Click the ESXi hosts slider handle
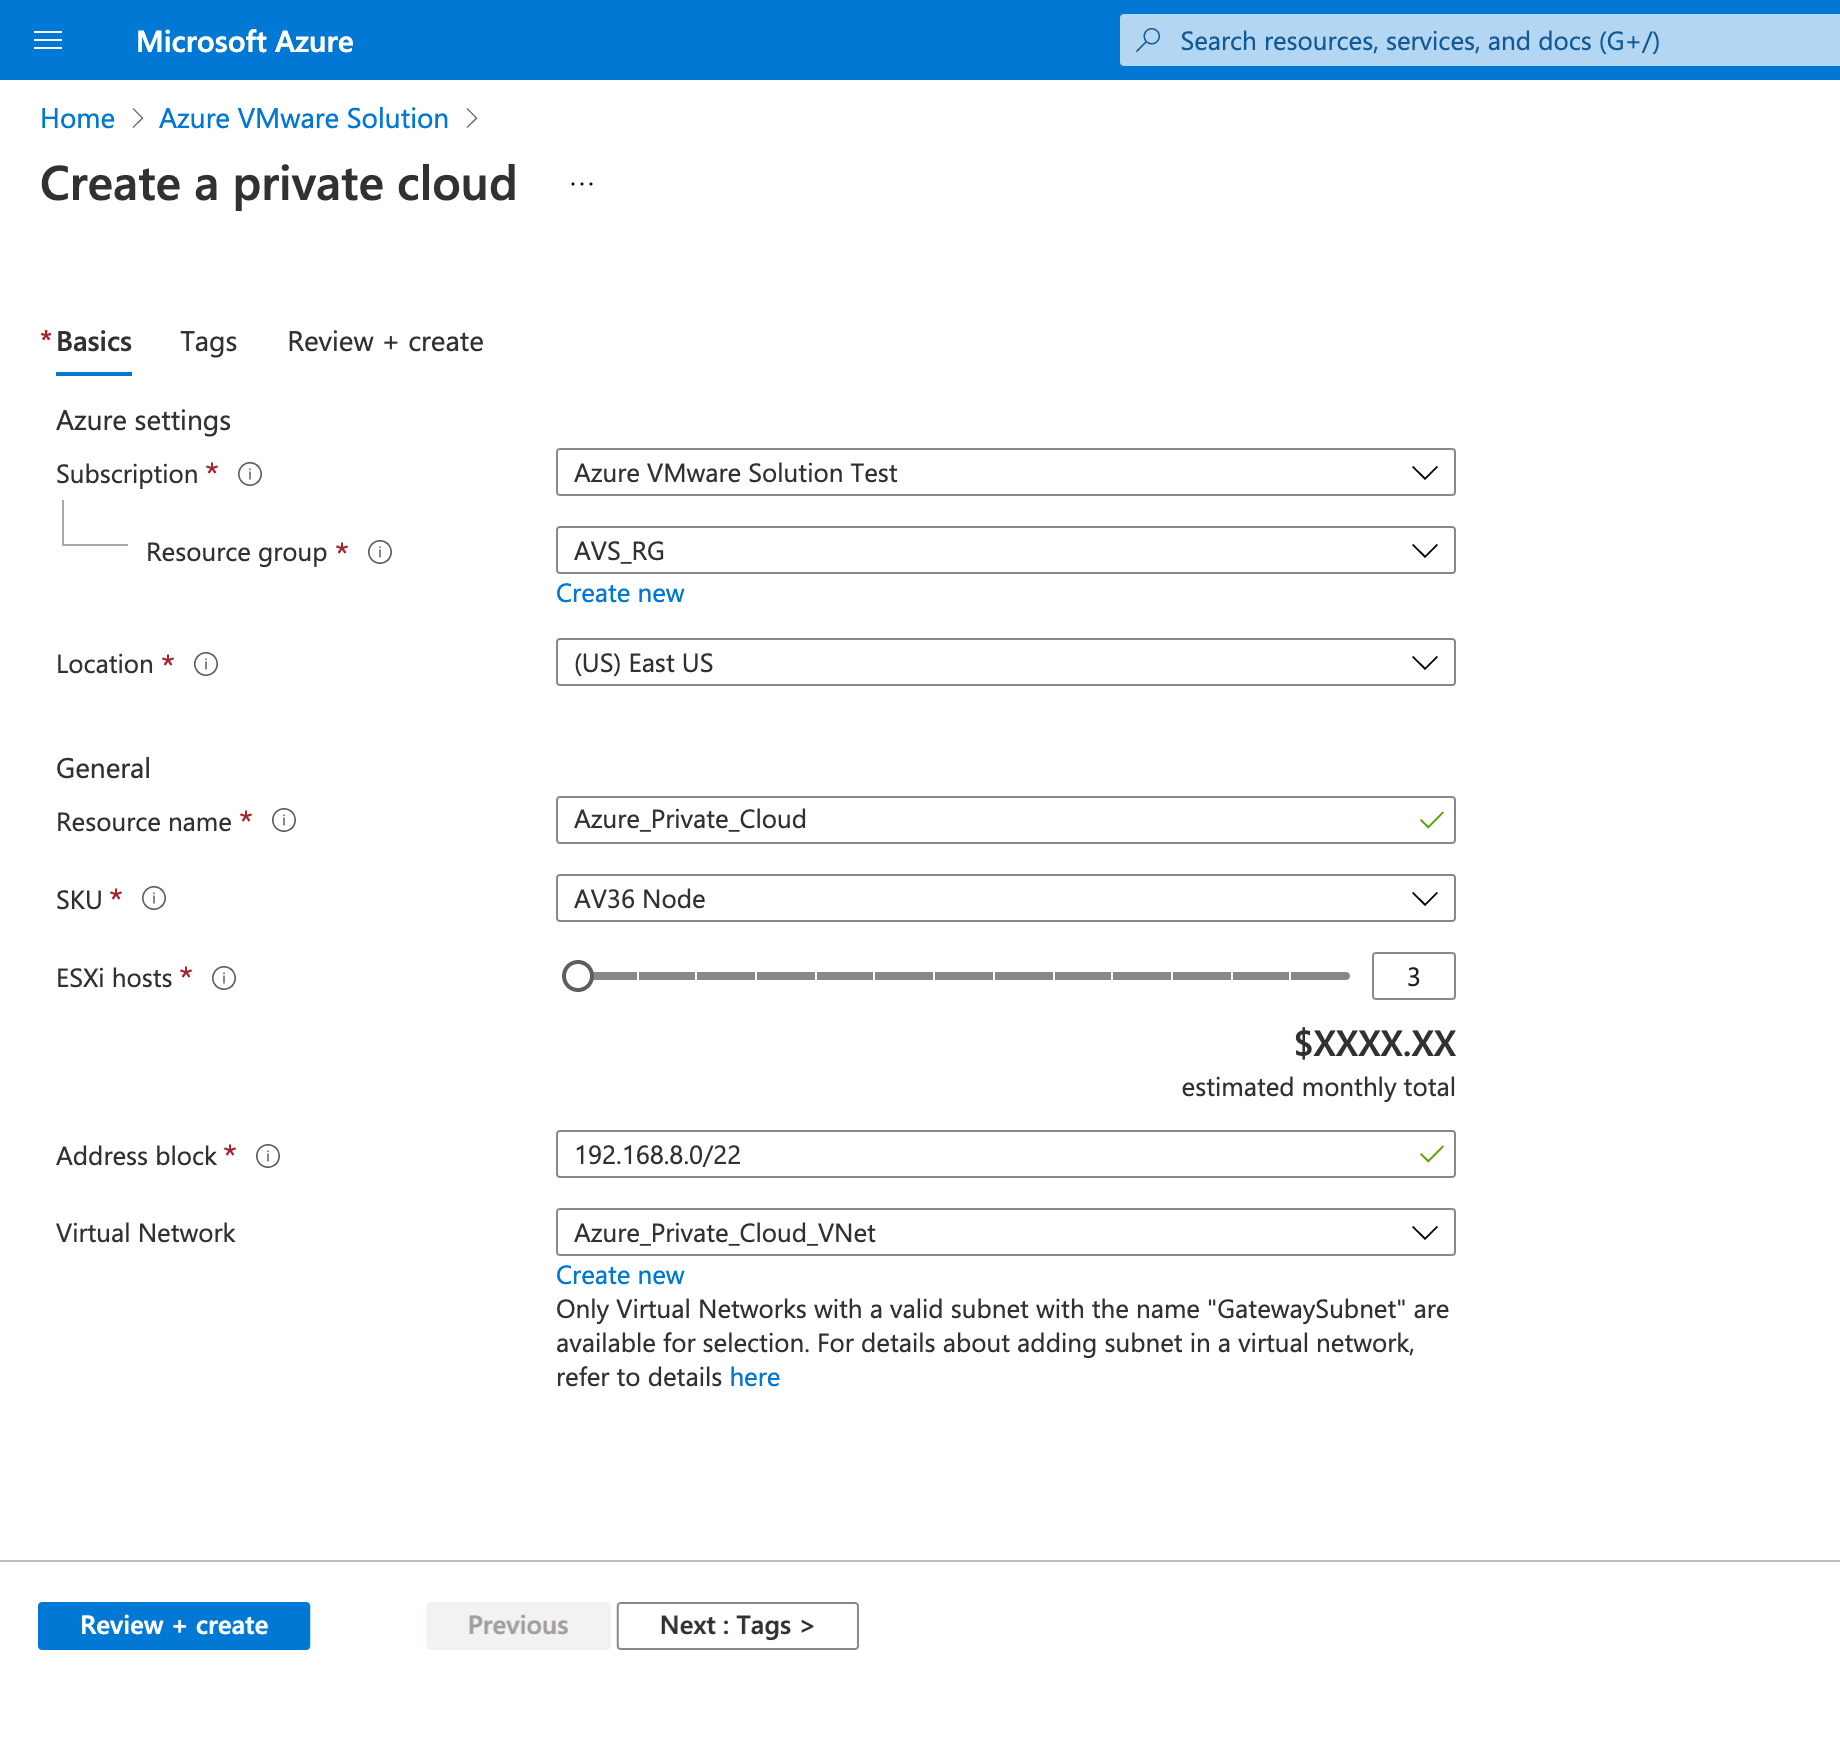The image size is (1840, 1738). coord(578,976)
